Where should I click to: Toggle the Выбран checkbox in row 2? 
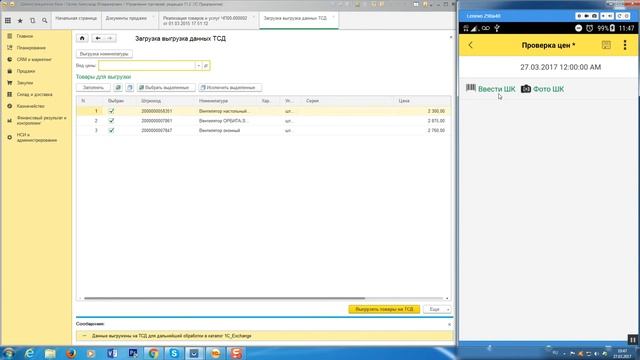(x=111, y=121)
